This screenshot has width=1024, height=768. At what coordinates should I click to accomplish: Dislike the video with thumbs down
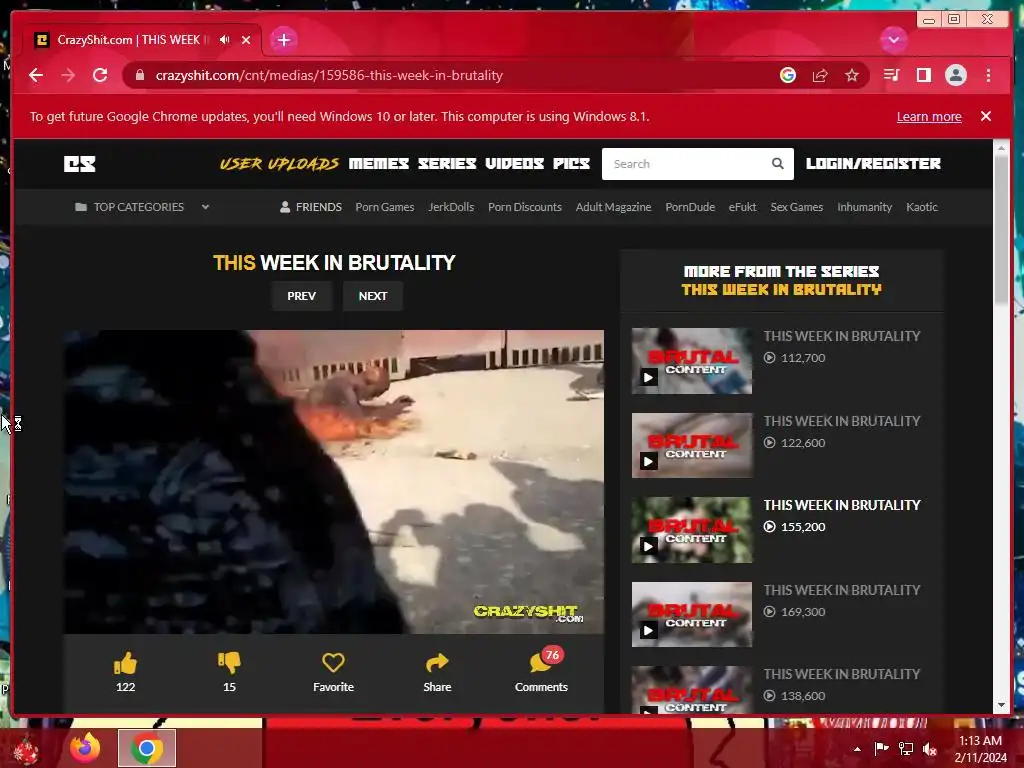tap(229, 664)
